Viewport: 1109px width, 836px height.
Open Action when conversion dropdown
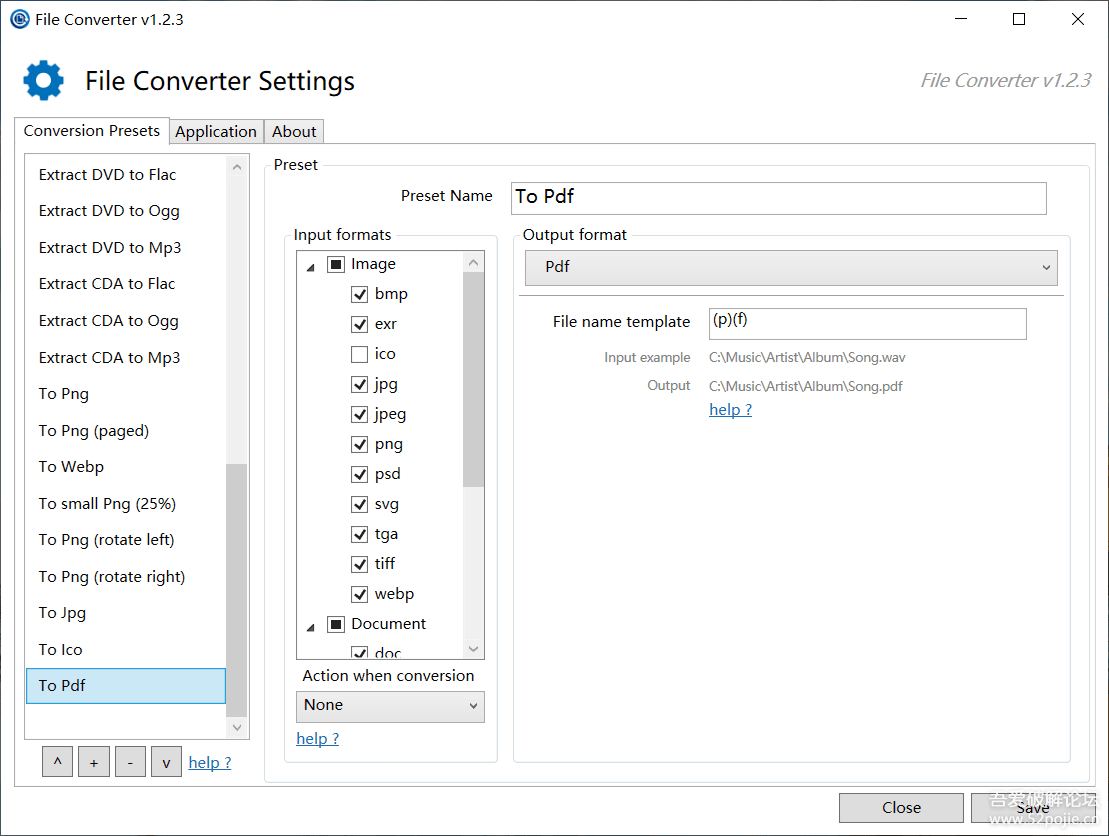390,706
